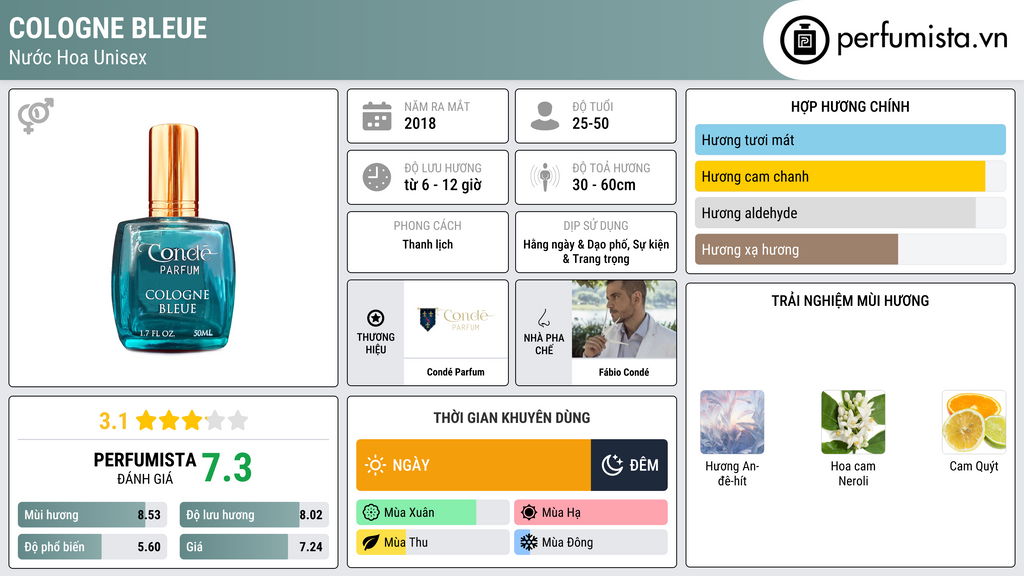Click the sun icon in Ngày bar

(375, 465)
